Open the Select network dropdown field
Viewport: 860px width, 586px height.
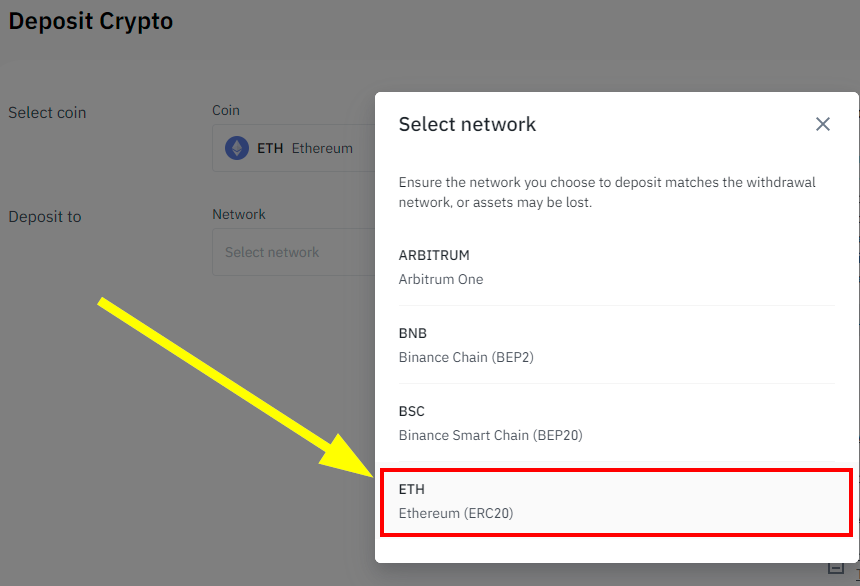pyautogui.click(x=290, y=252)
